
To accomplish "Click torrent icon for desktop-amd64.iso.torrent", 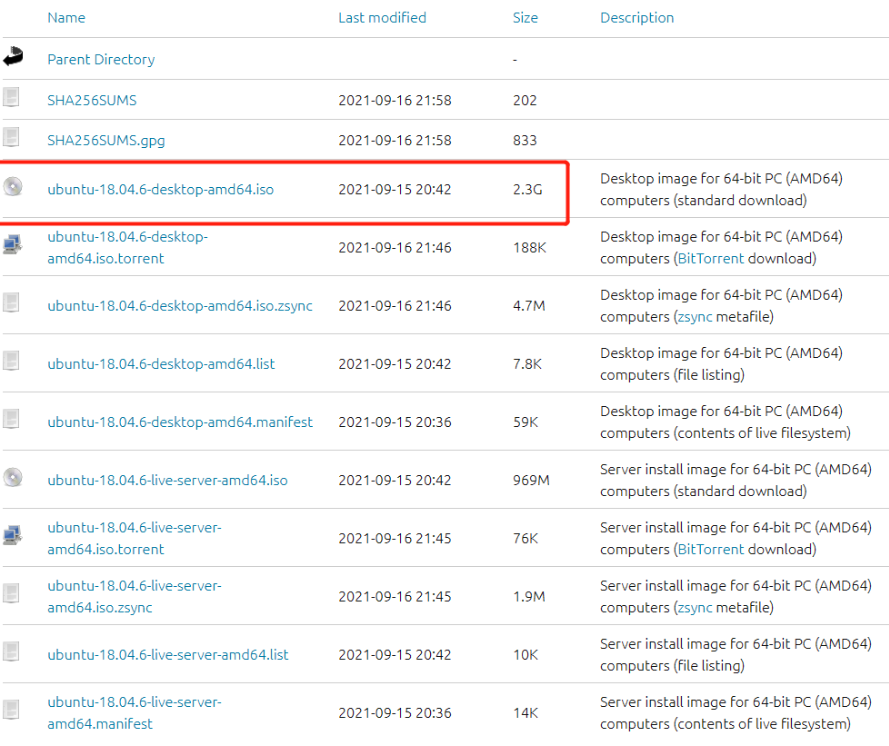I will click(x=12, y=245).
